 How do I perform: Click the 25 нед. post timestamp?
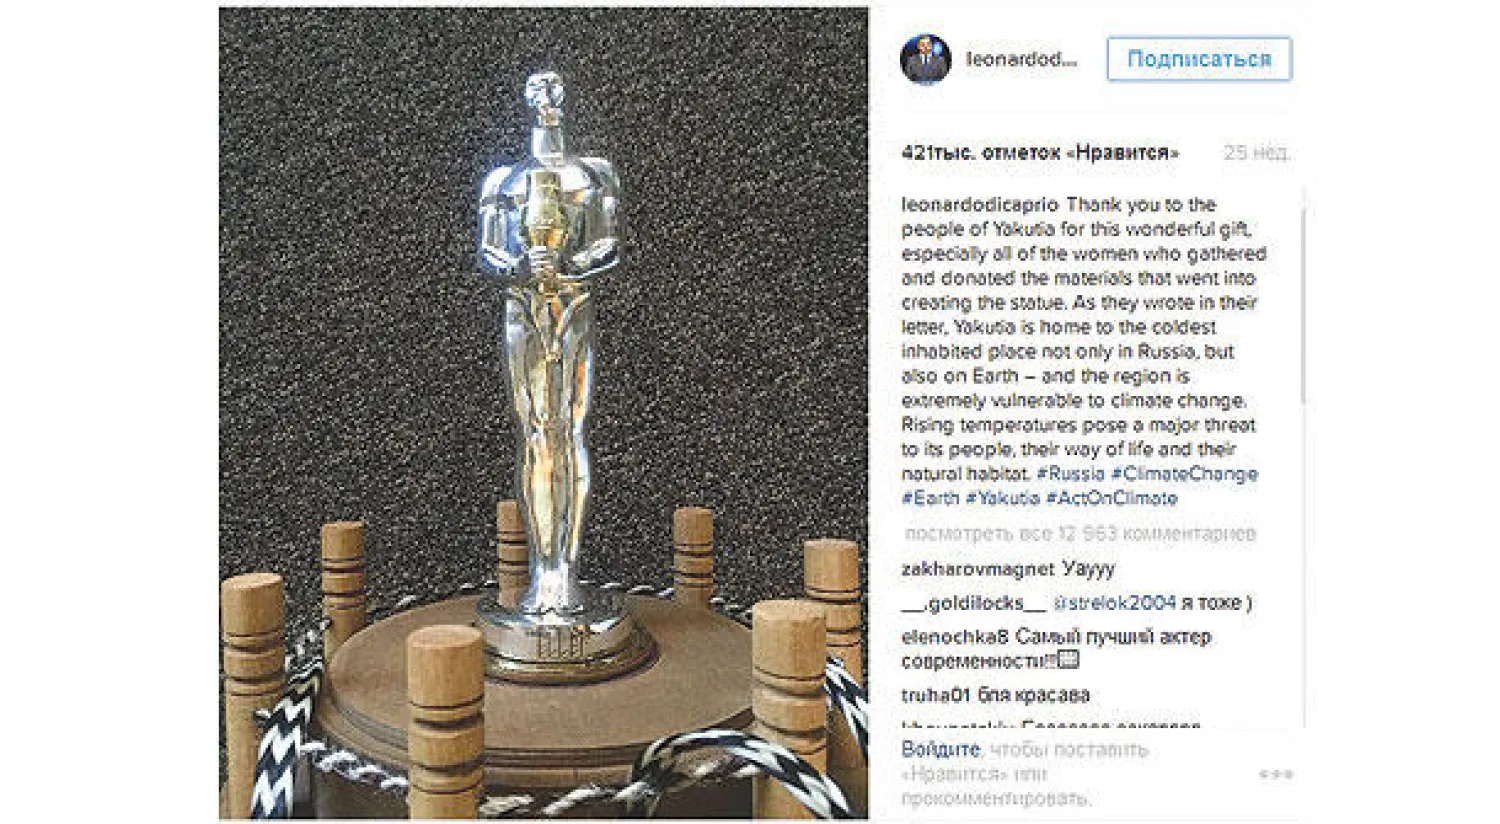click(x=1256, y=153)
